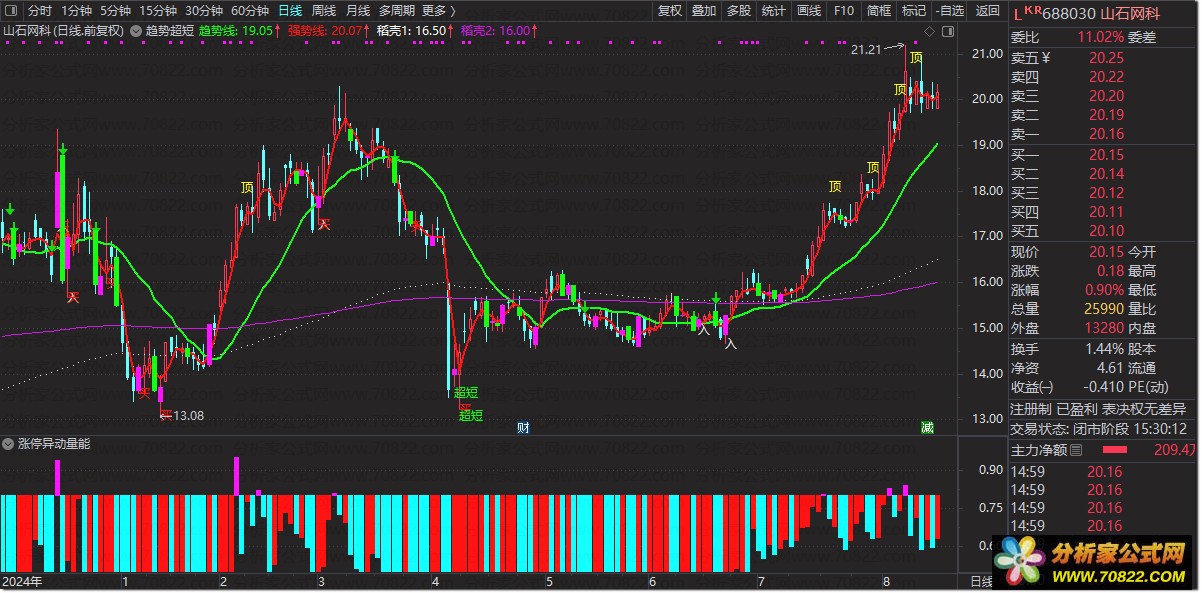1202x593 pixels.
Task: Click the KR badge next to the stock code
Action: (x=1031, y=10)
